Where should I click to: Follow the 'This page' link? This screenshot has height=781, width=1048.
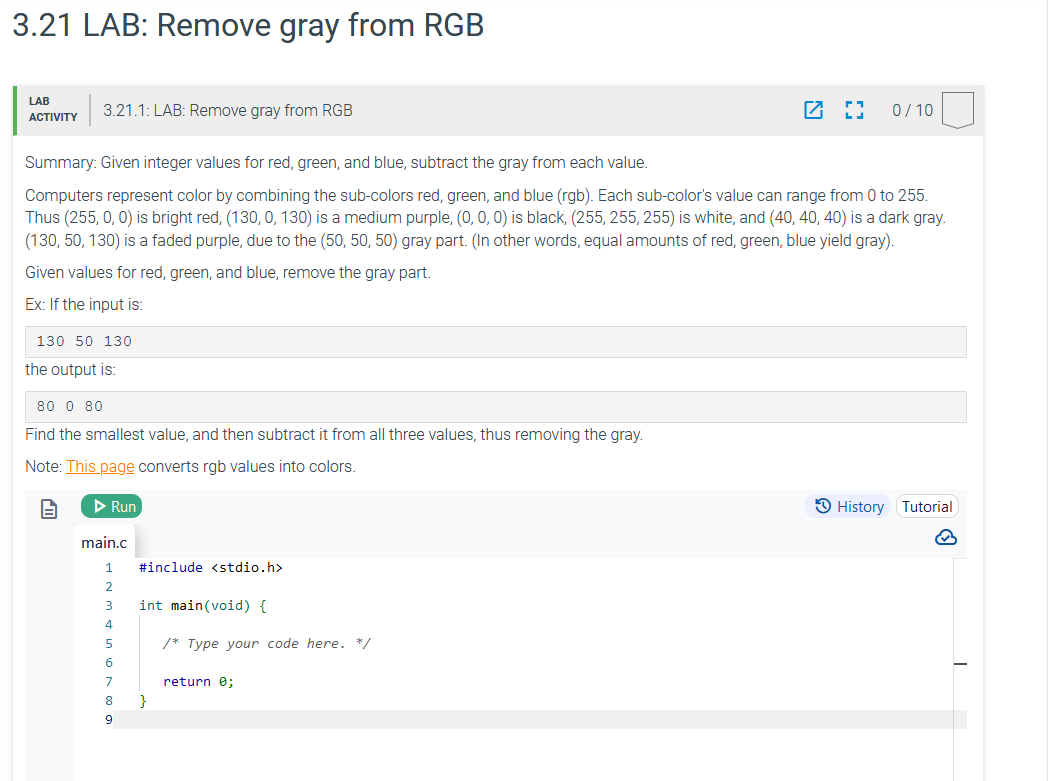[99, 466]
